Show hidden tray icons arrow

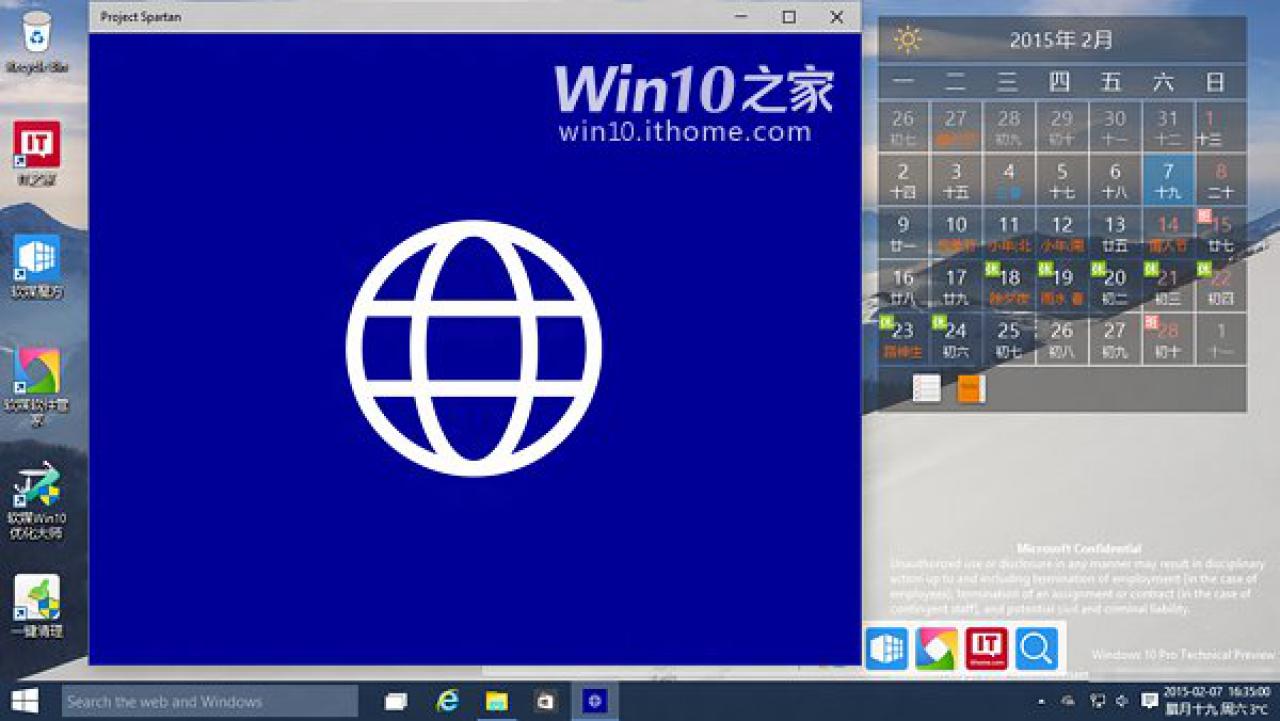point(1042,701)
